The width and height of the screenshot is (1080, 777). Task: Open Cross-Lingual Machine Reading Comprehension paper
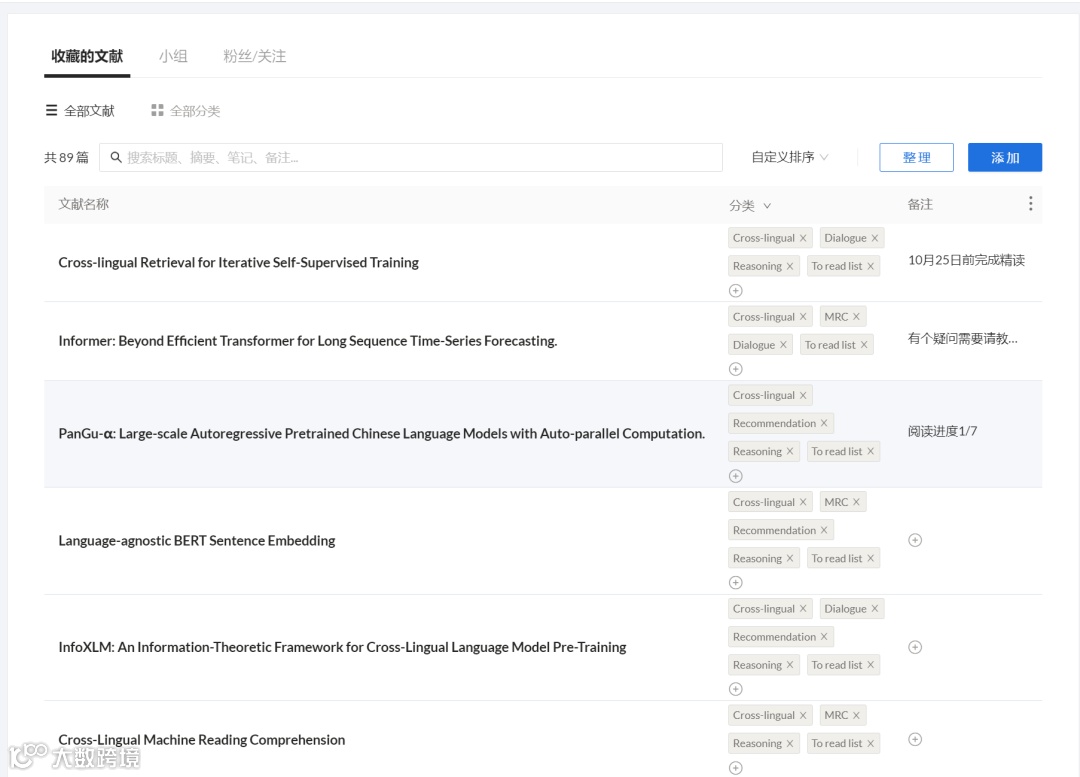click(202, 740)
